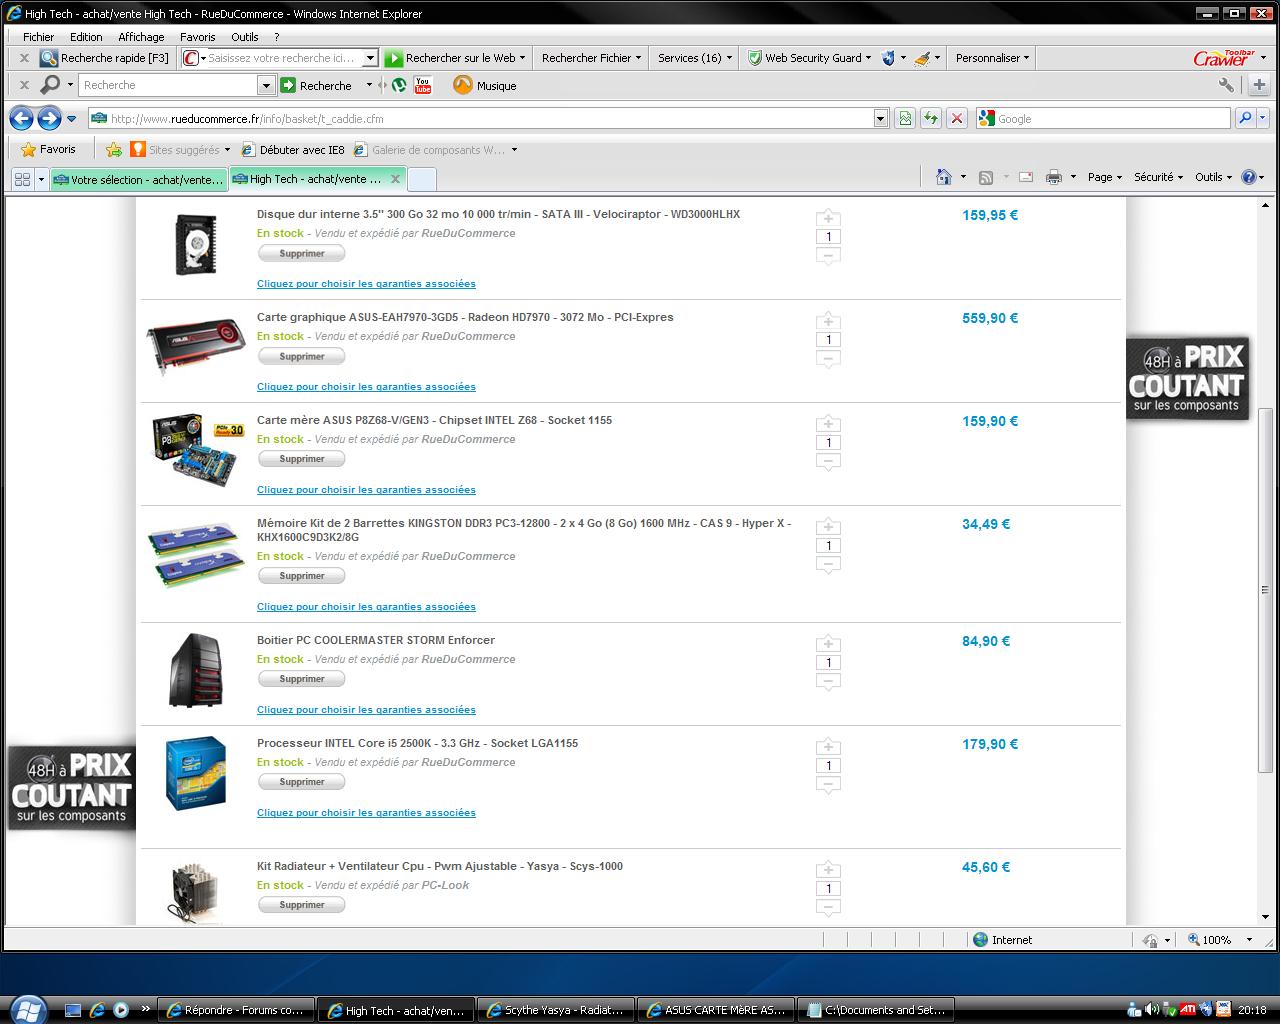The width and height of the screenshot is (1280, 1024).
Task: Click the browser Back arrow button
Action: (x=21, y=119)
